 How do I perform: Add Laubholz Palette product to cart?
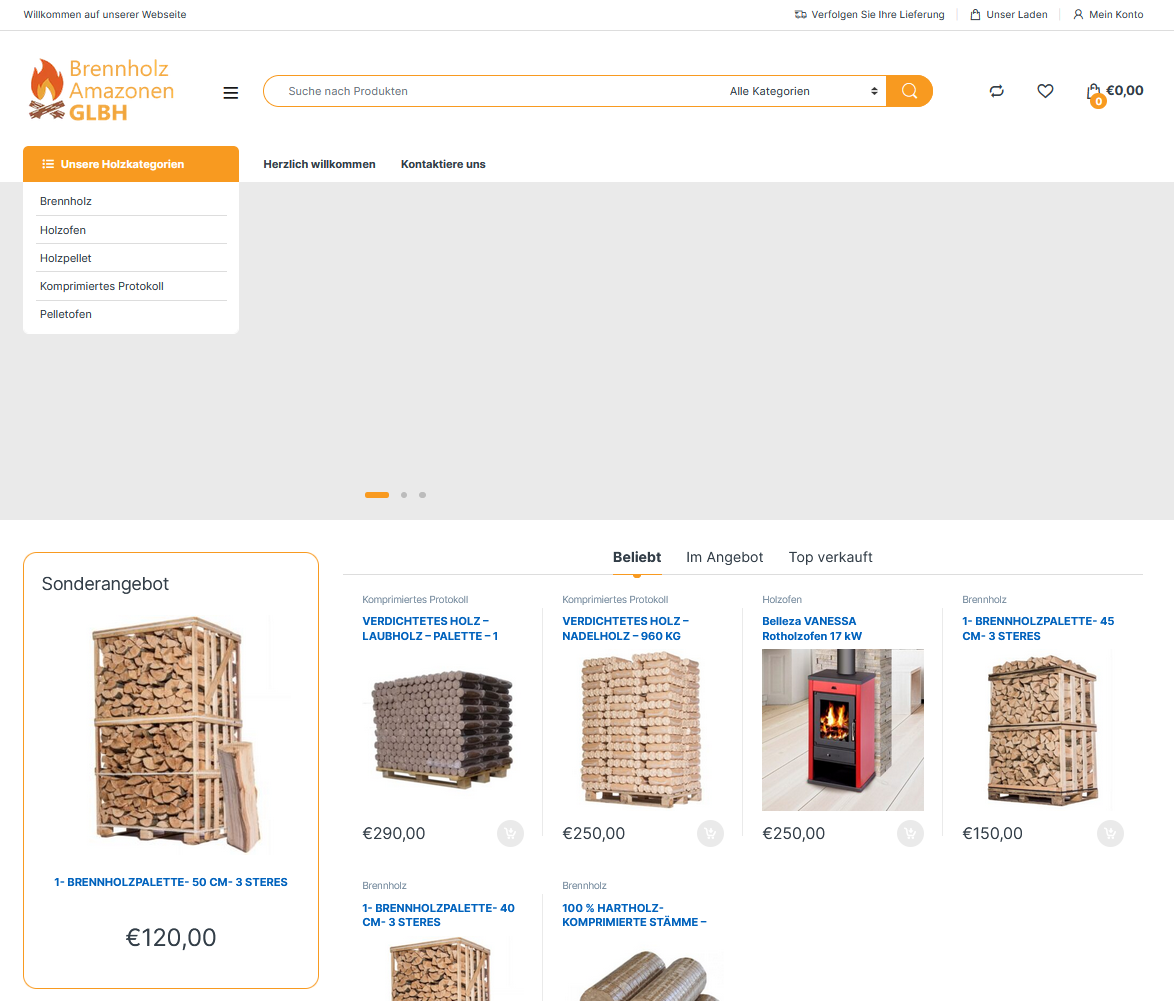(x=510, y=833)
